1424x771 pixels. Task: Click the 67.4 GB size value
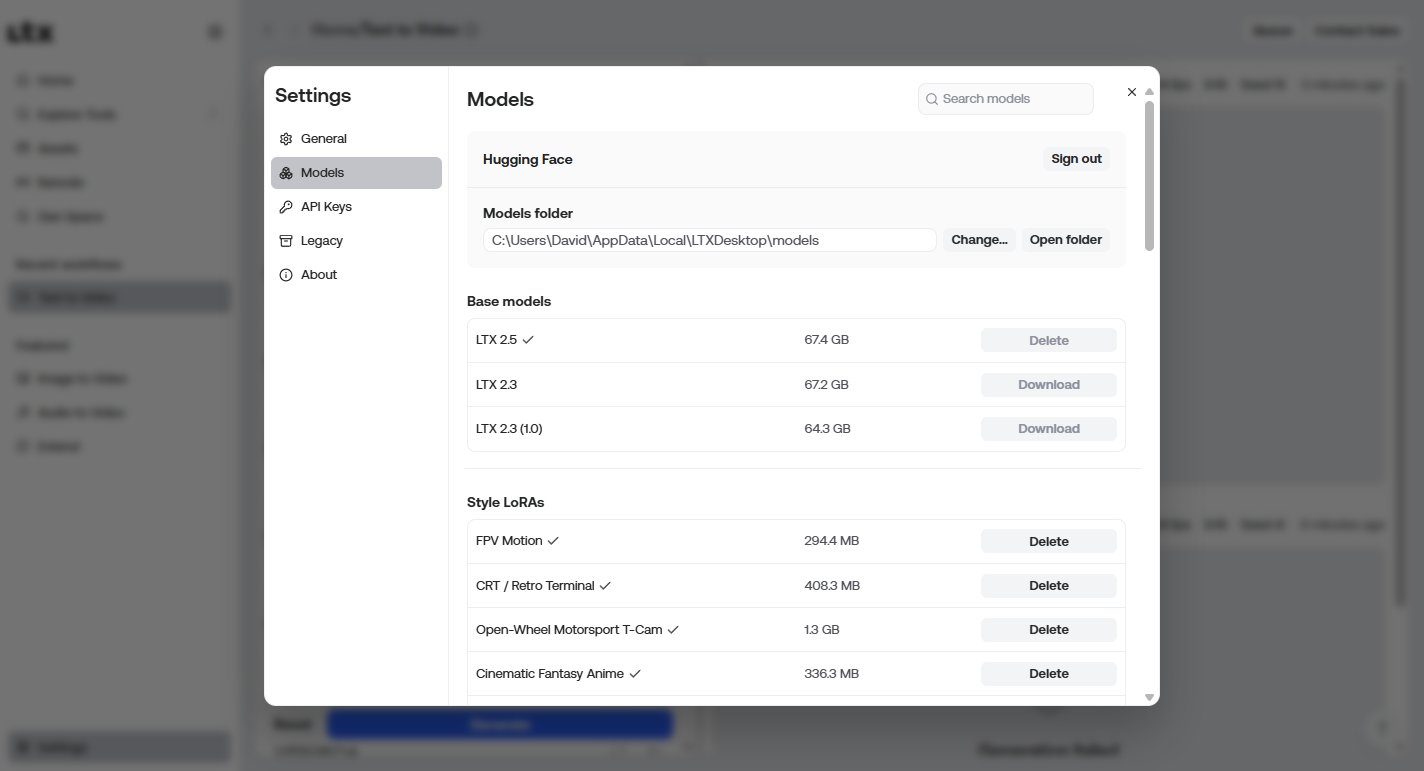826,340
